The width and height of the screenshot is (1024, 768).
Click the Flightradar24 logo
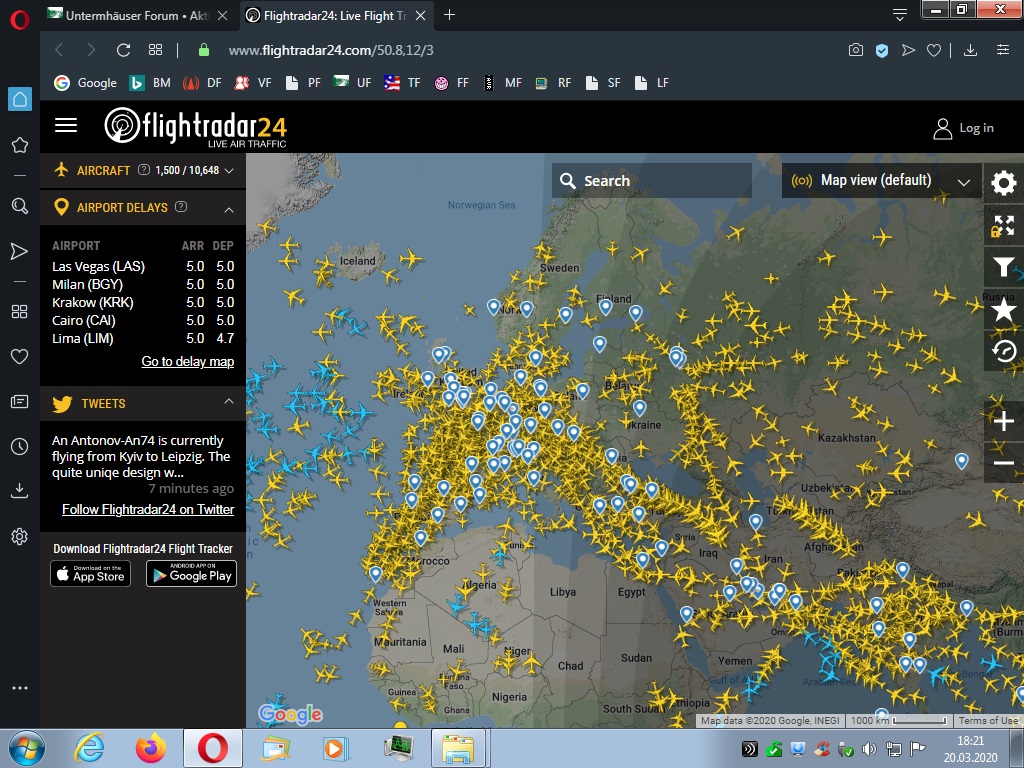pyautogui.click(x=195, y=127)
